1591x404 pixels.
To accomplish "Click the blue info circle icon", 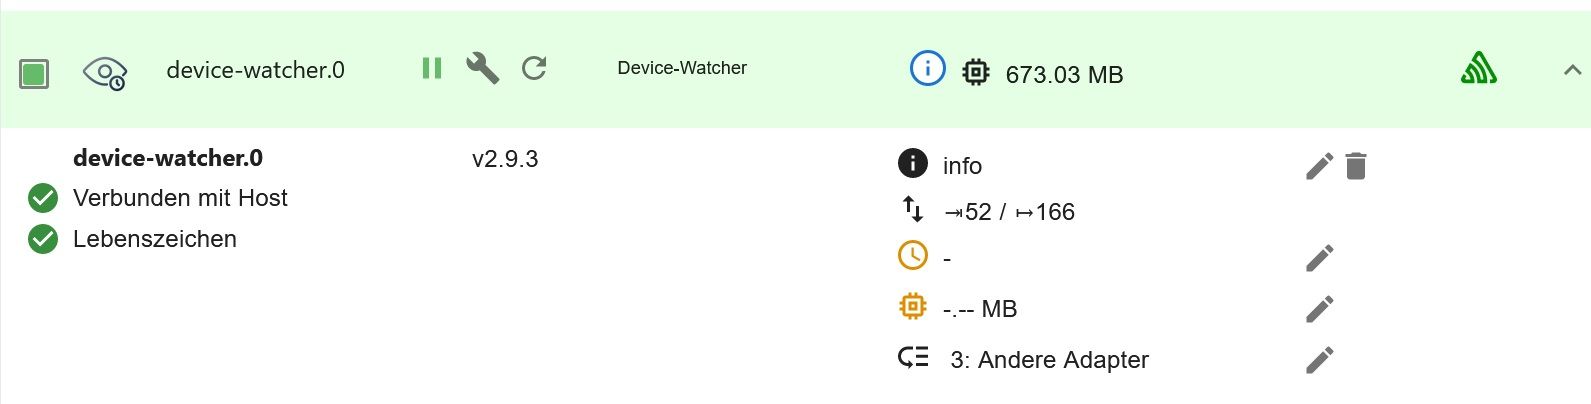I will (927, 68).
